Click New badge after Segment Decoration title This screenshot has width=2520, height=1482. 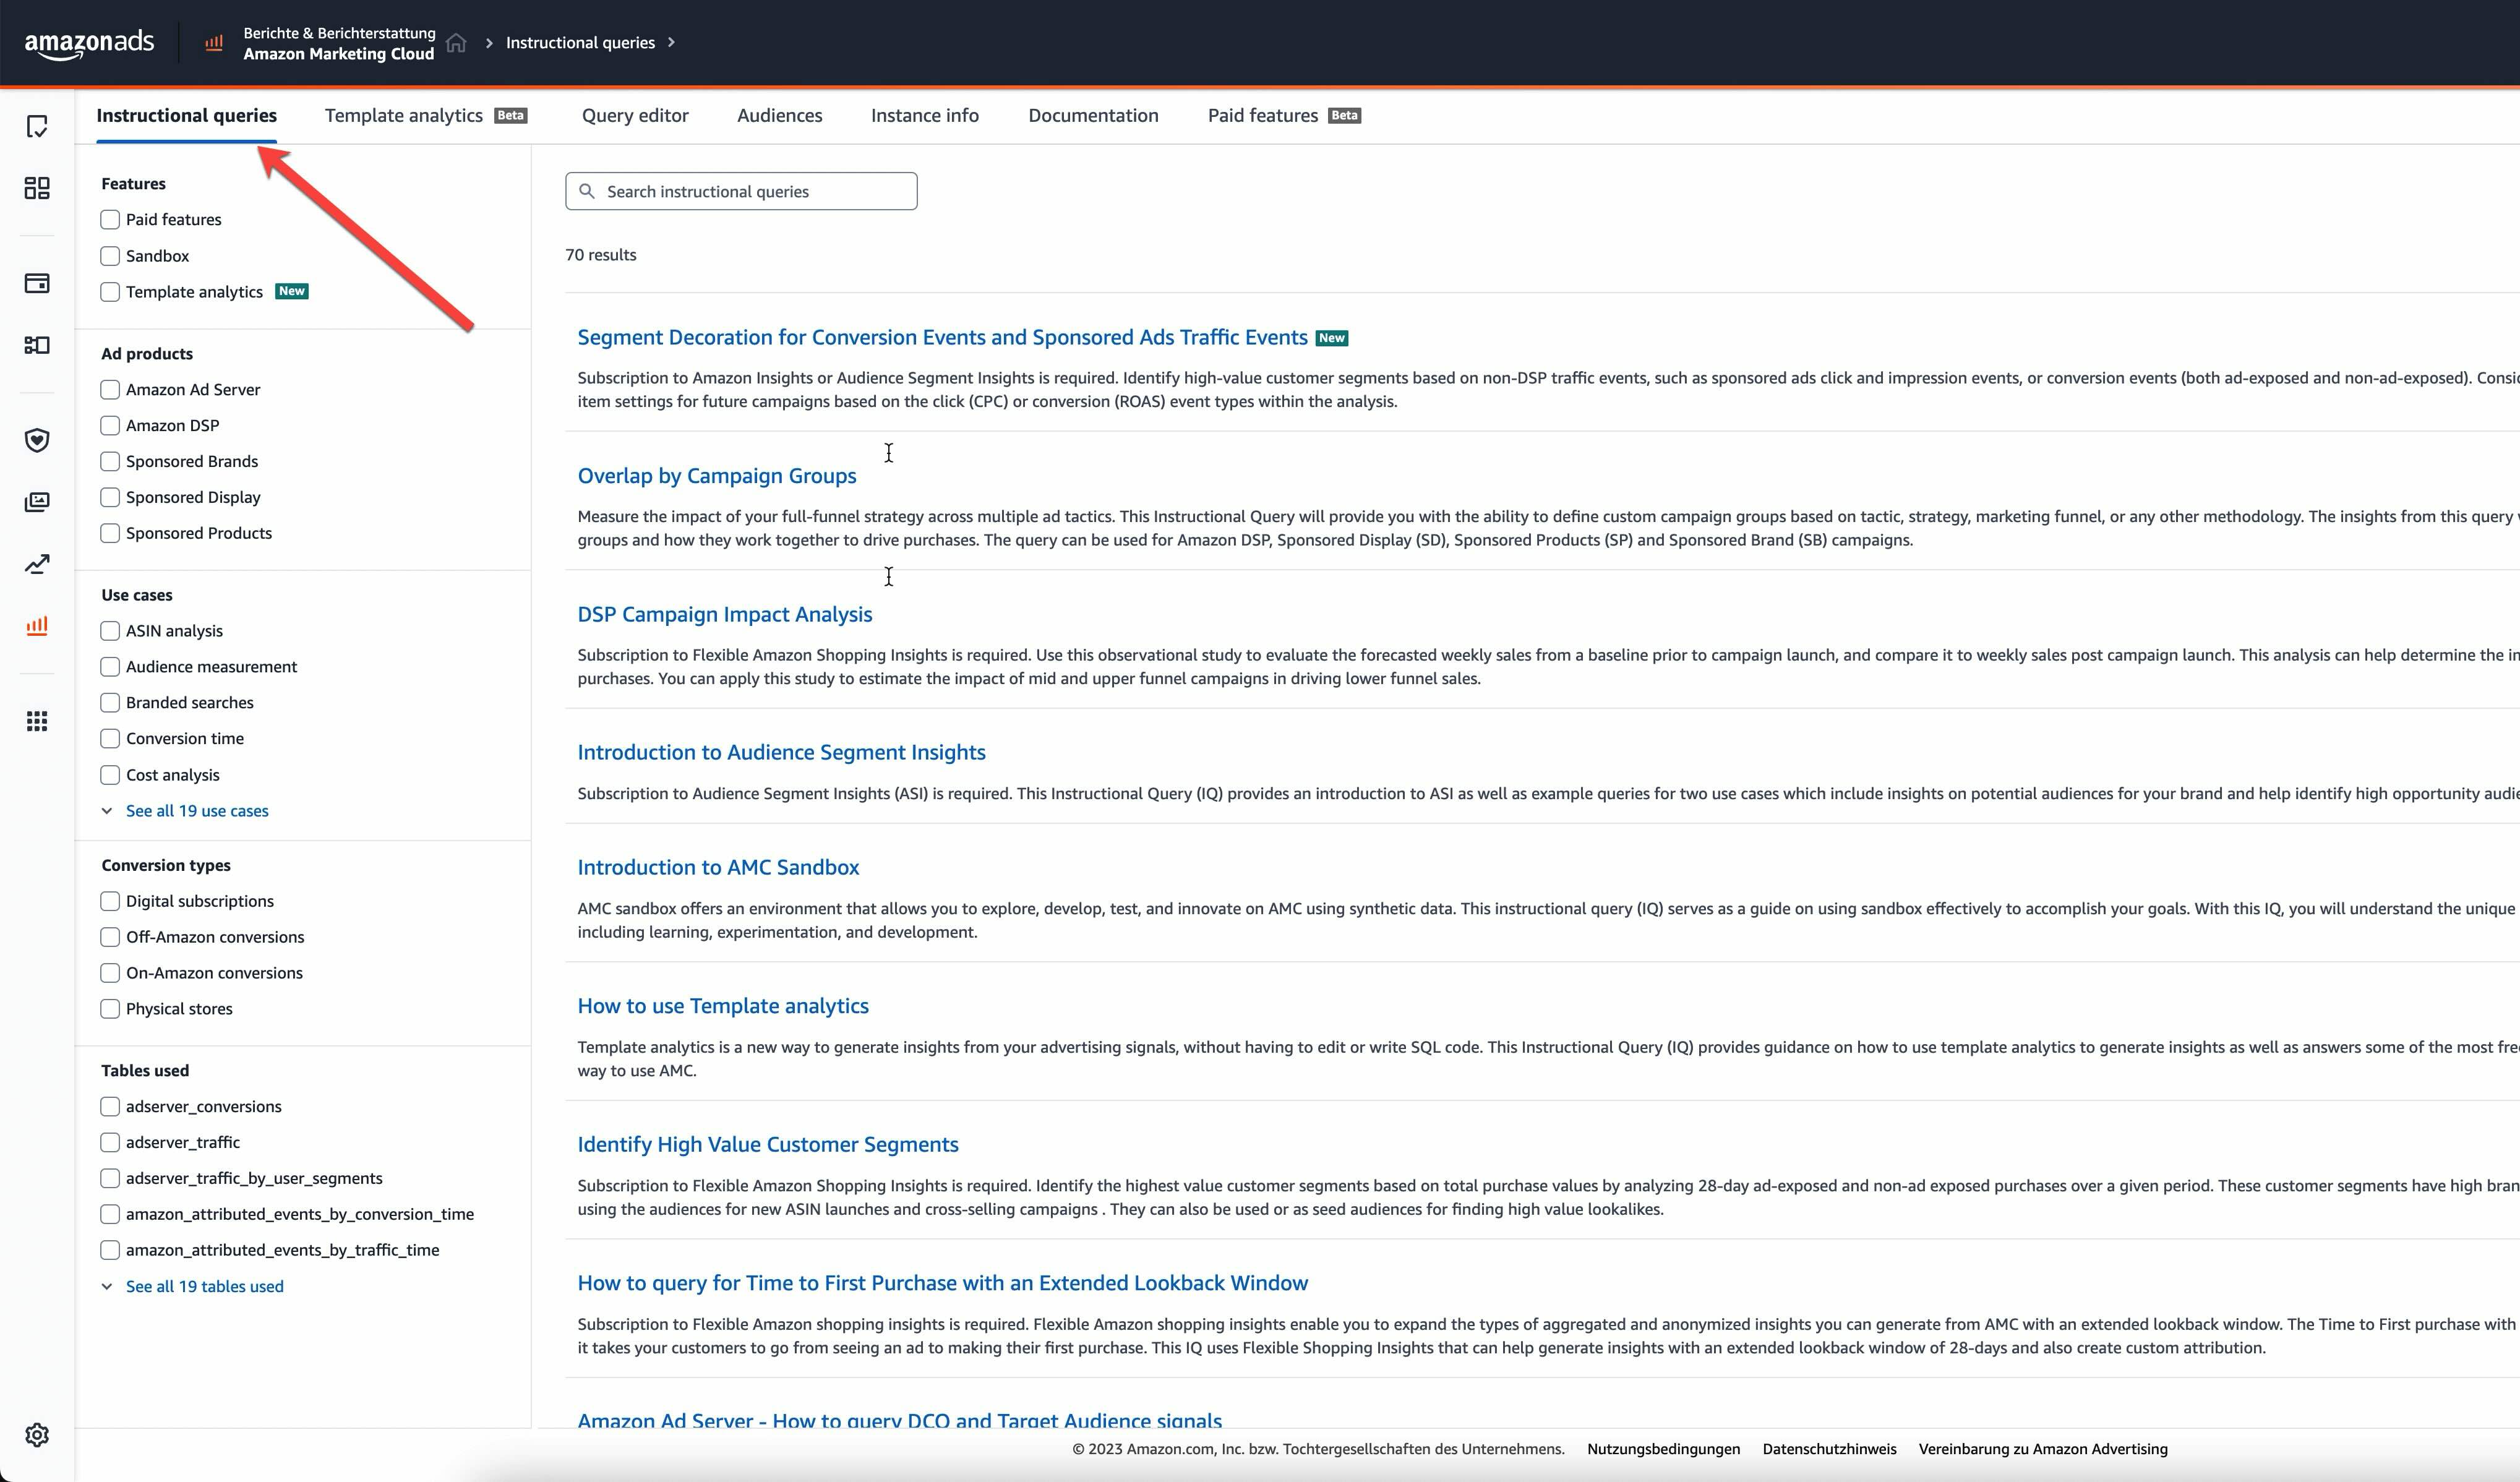pyautogui.click(x=1332, y=338)
